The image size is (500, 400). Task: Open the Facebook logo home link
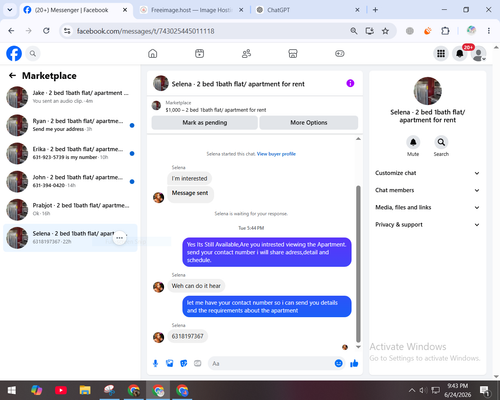pyautogui.click(x=14, y=53)
